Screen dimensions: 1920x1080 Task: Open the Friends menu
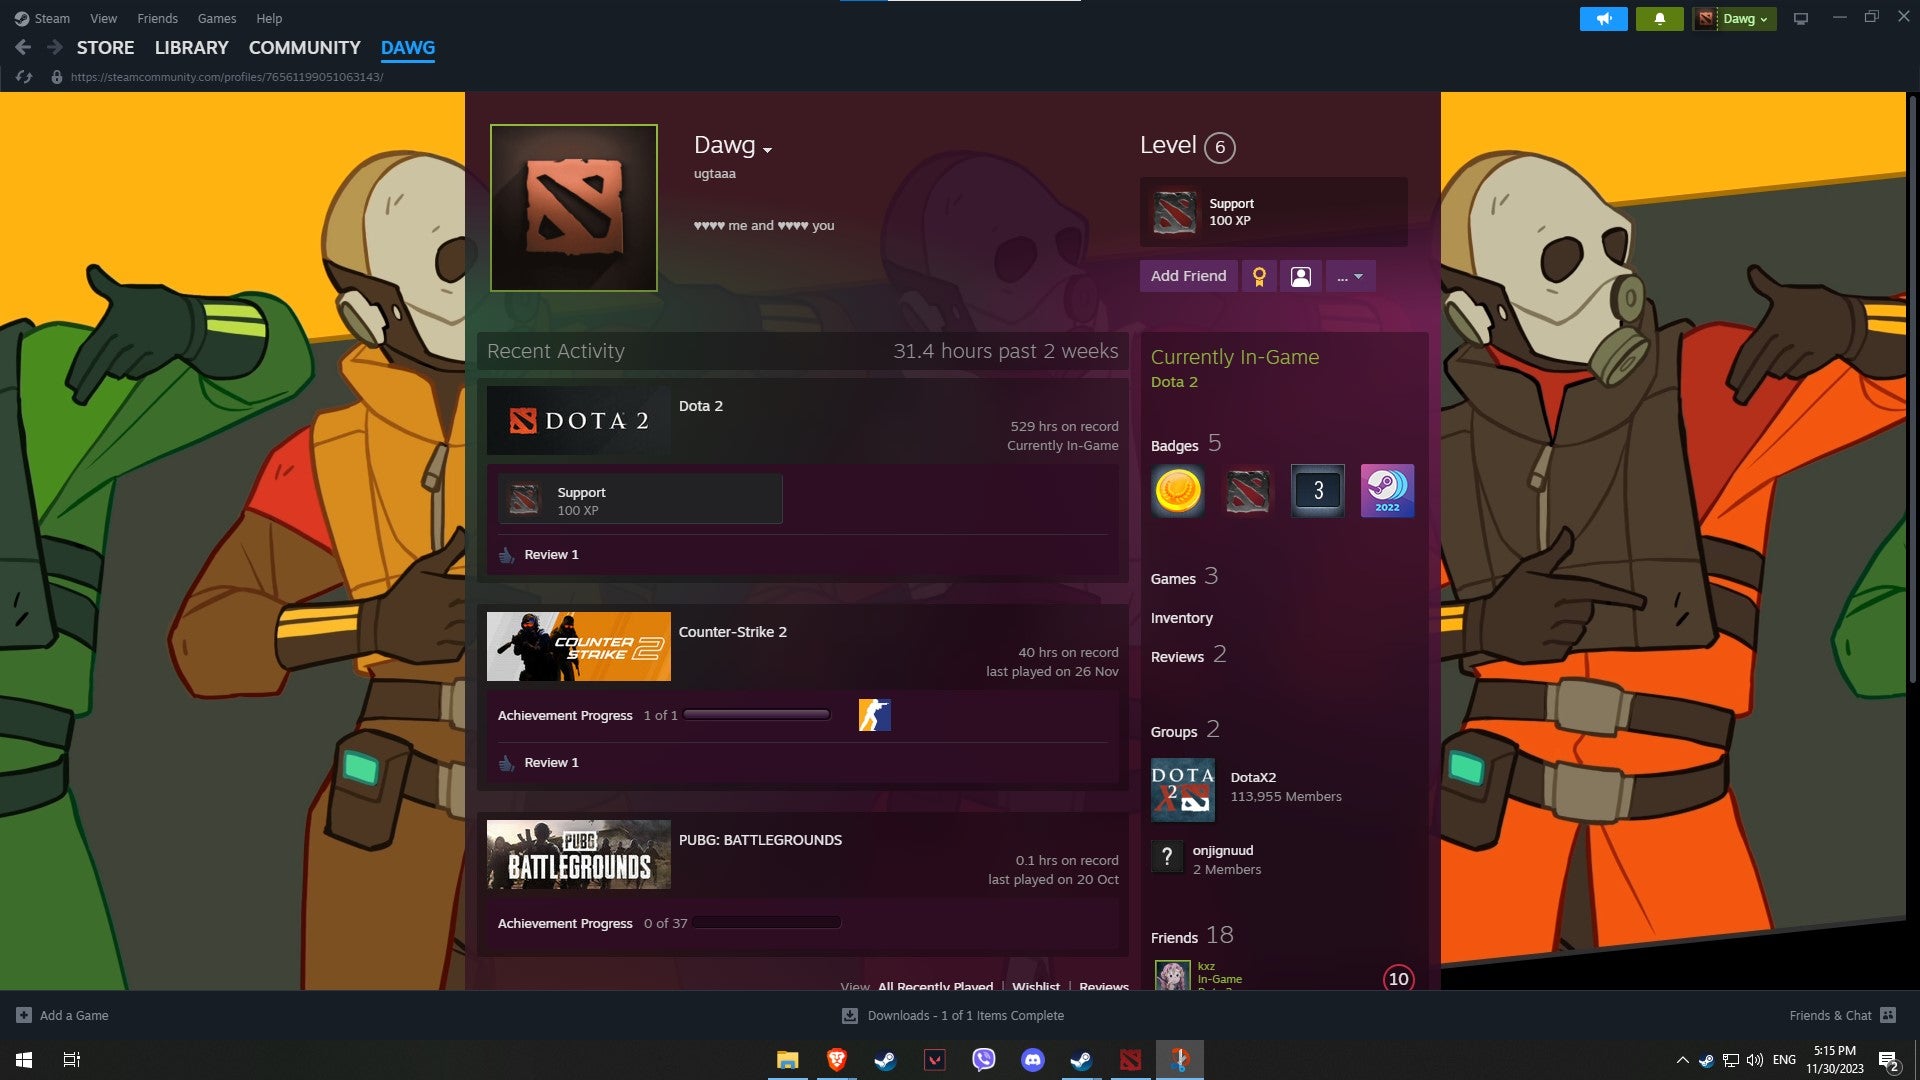point(157,18)
